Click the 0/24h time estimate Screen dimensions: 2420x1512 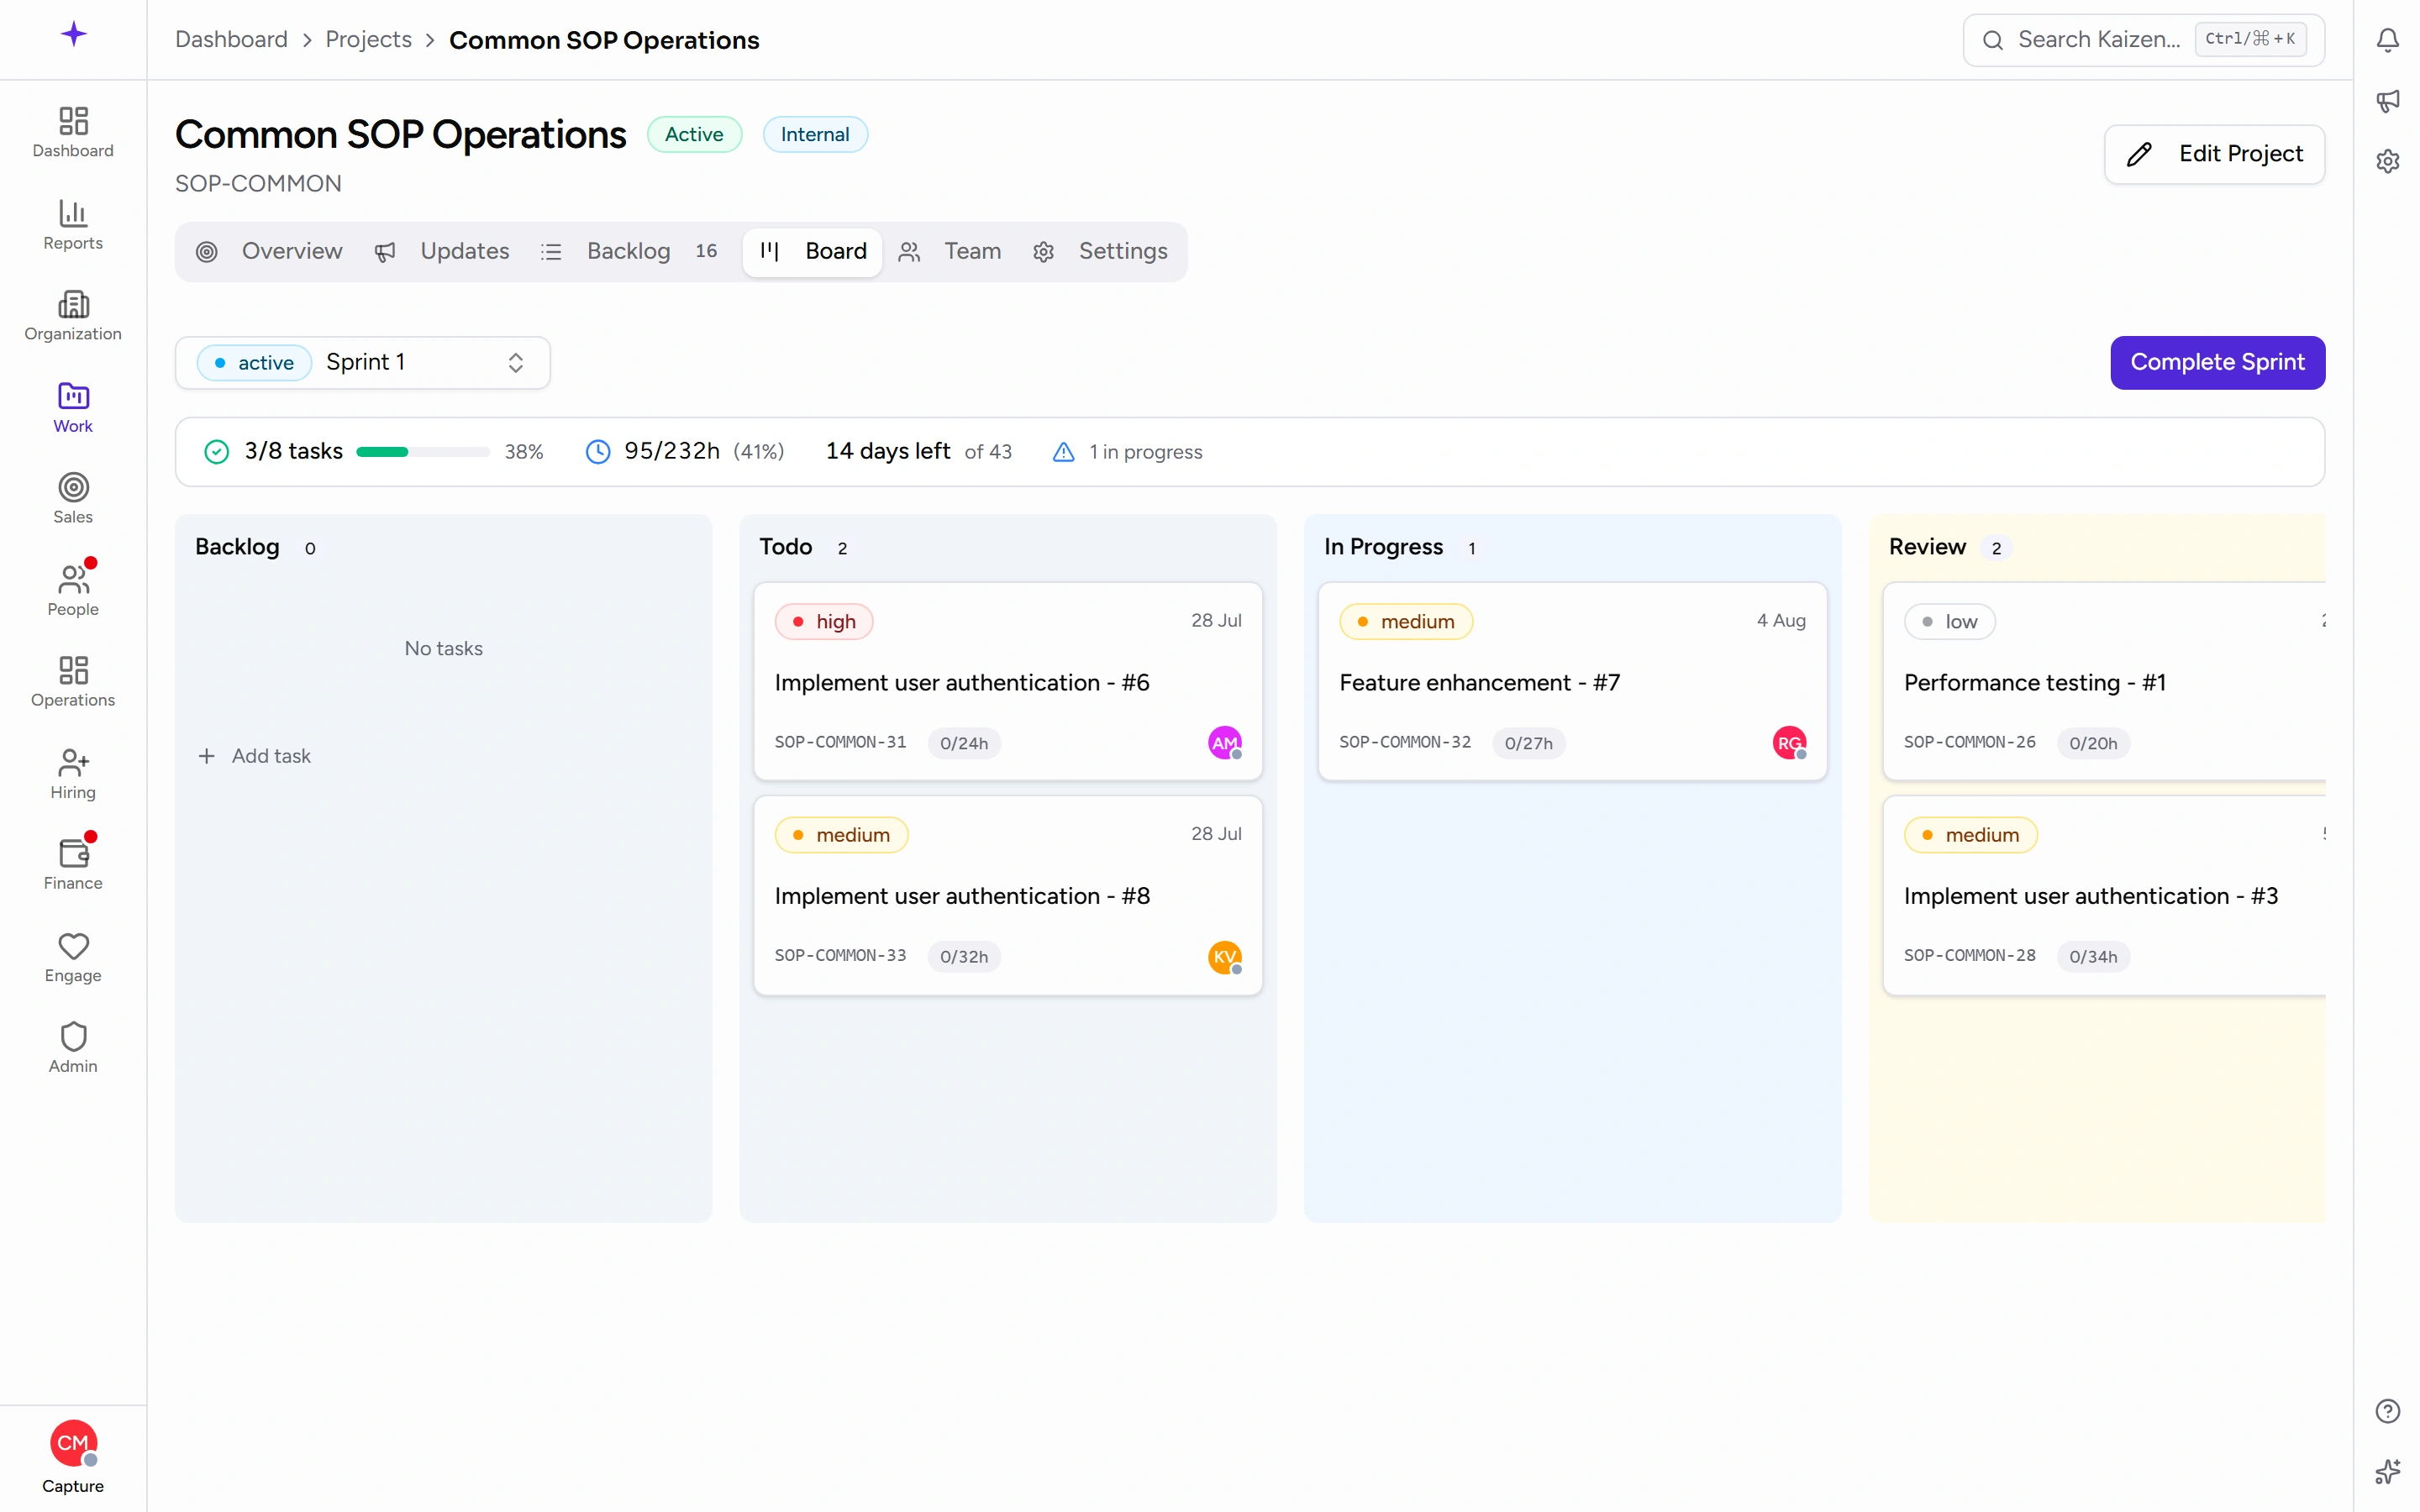click(x=964, y=743)
